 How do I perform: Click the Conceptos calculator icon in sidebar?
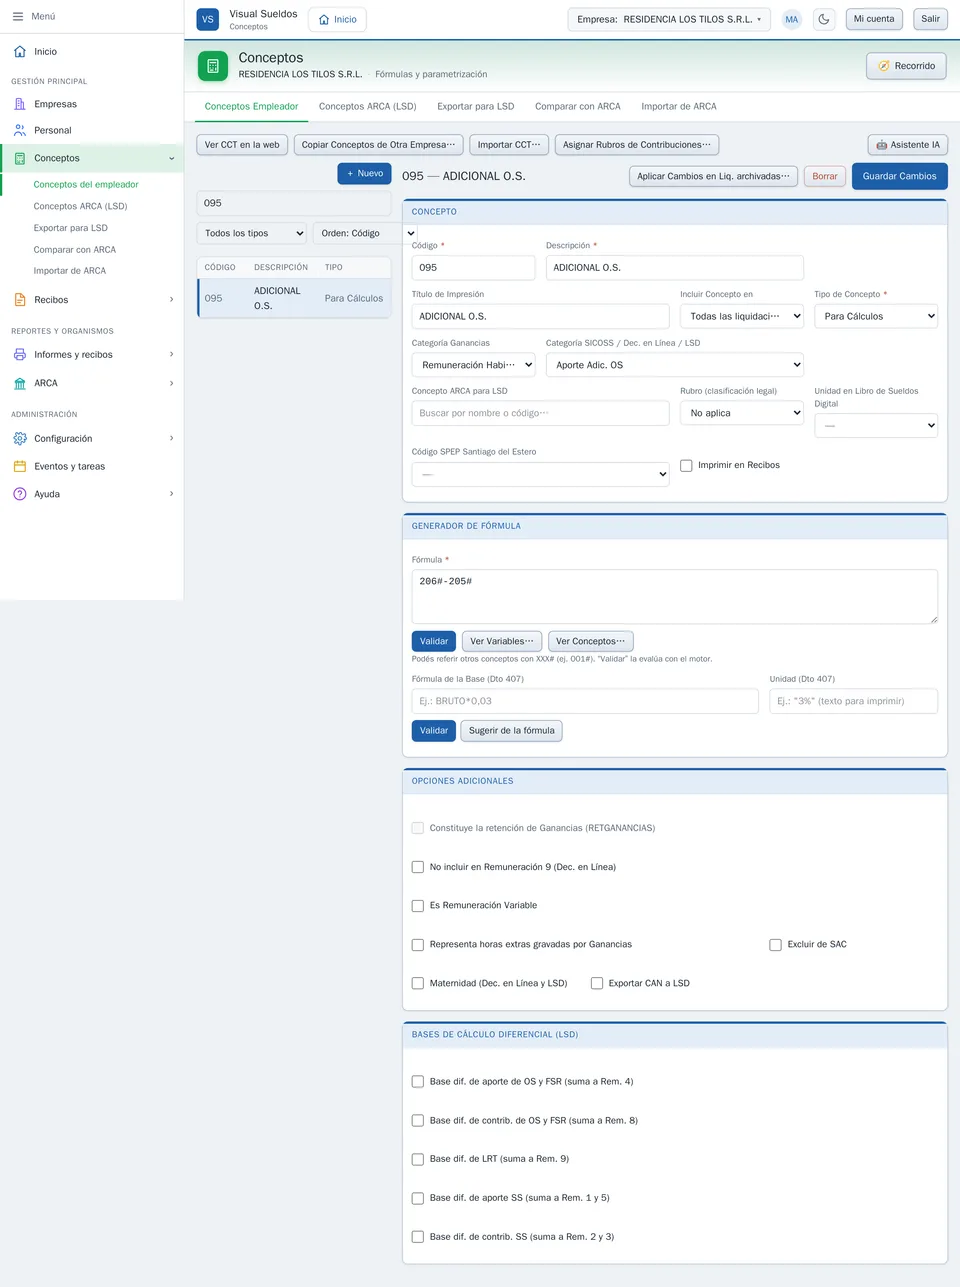[20, 158]
